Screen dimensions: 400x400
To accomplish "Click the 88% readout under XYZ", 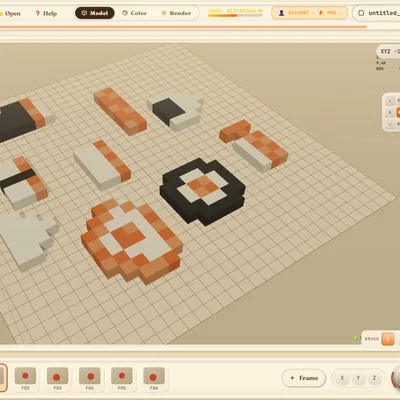I will pyautogui.click(x=380, y=68).
